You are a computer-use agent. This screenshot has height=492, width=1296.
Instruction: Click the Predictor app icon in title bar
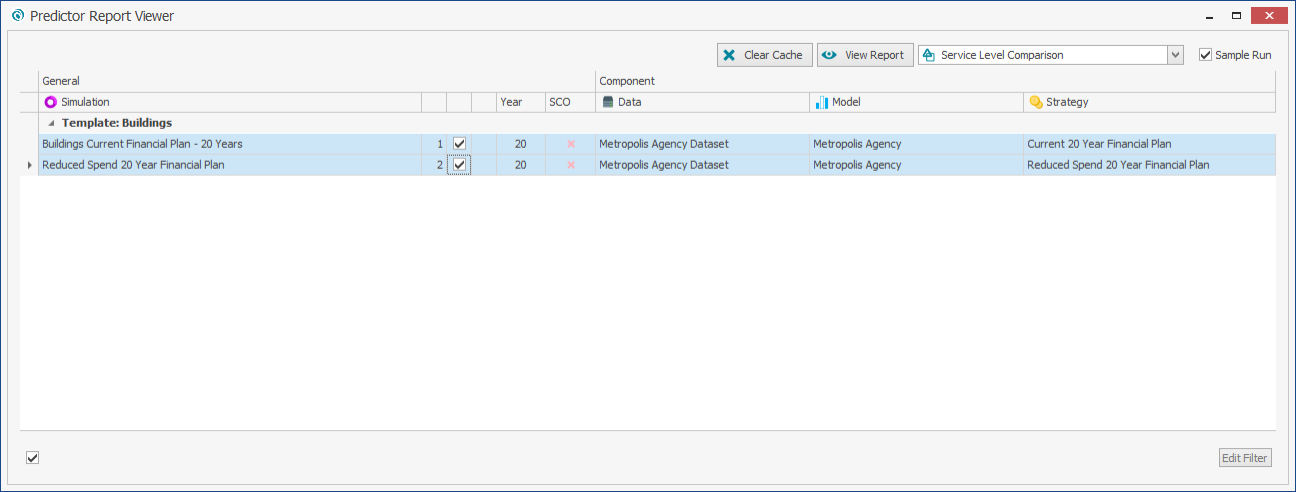[x=17, y=16]
